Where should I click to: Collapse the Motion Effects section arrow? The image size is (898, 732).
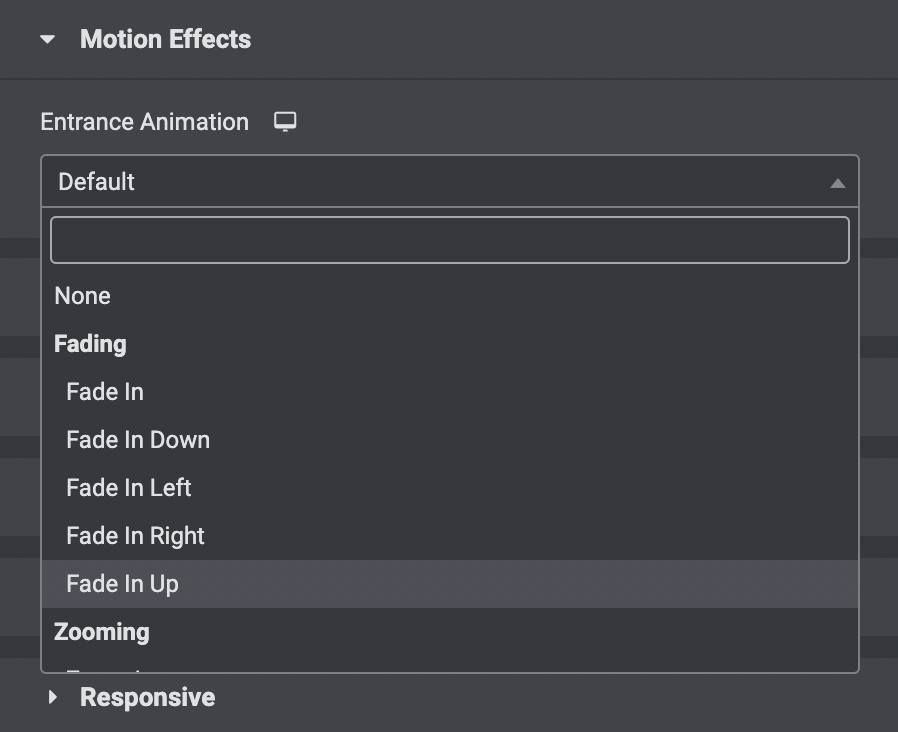[x=48, y=40]
